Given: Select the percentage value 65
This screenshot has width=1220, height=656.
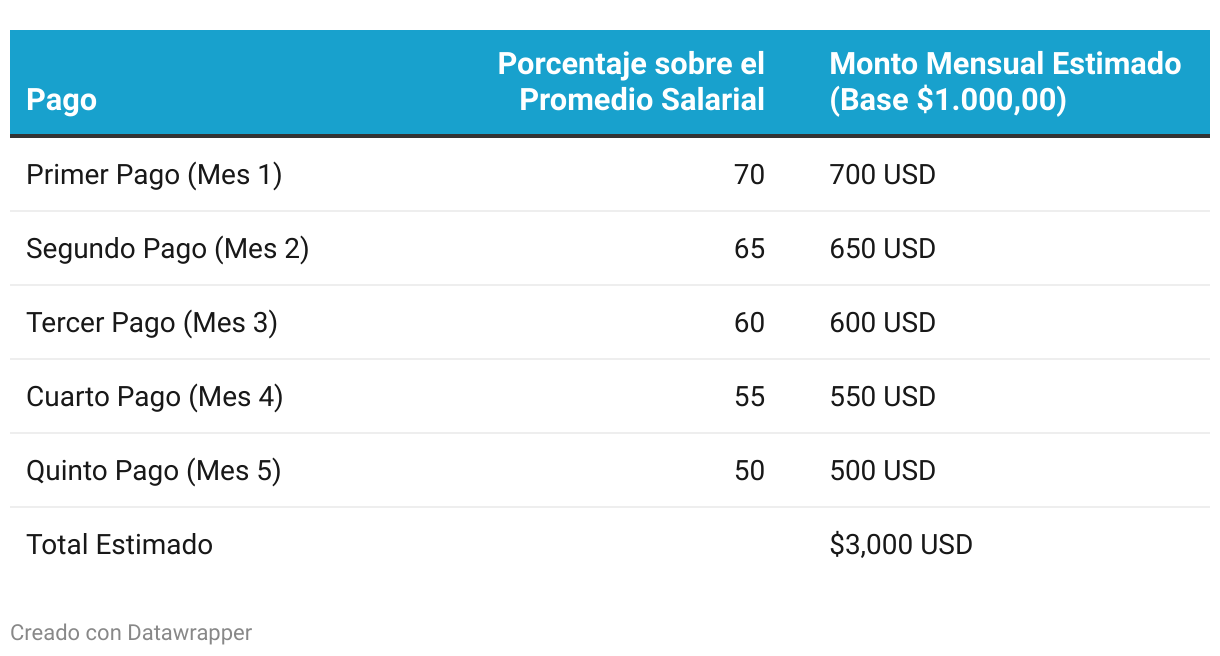Looking at the screenshot, I should tap(750, 249).
